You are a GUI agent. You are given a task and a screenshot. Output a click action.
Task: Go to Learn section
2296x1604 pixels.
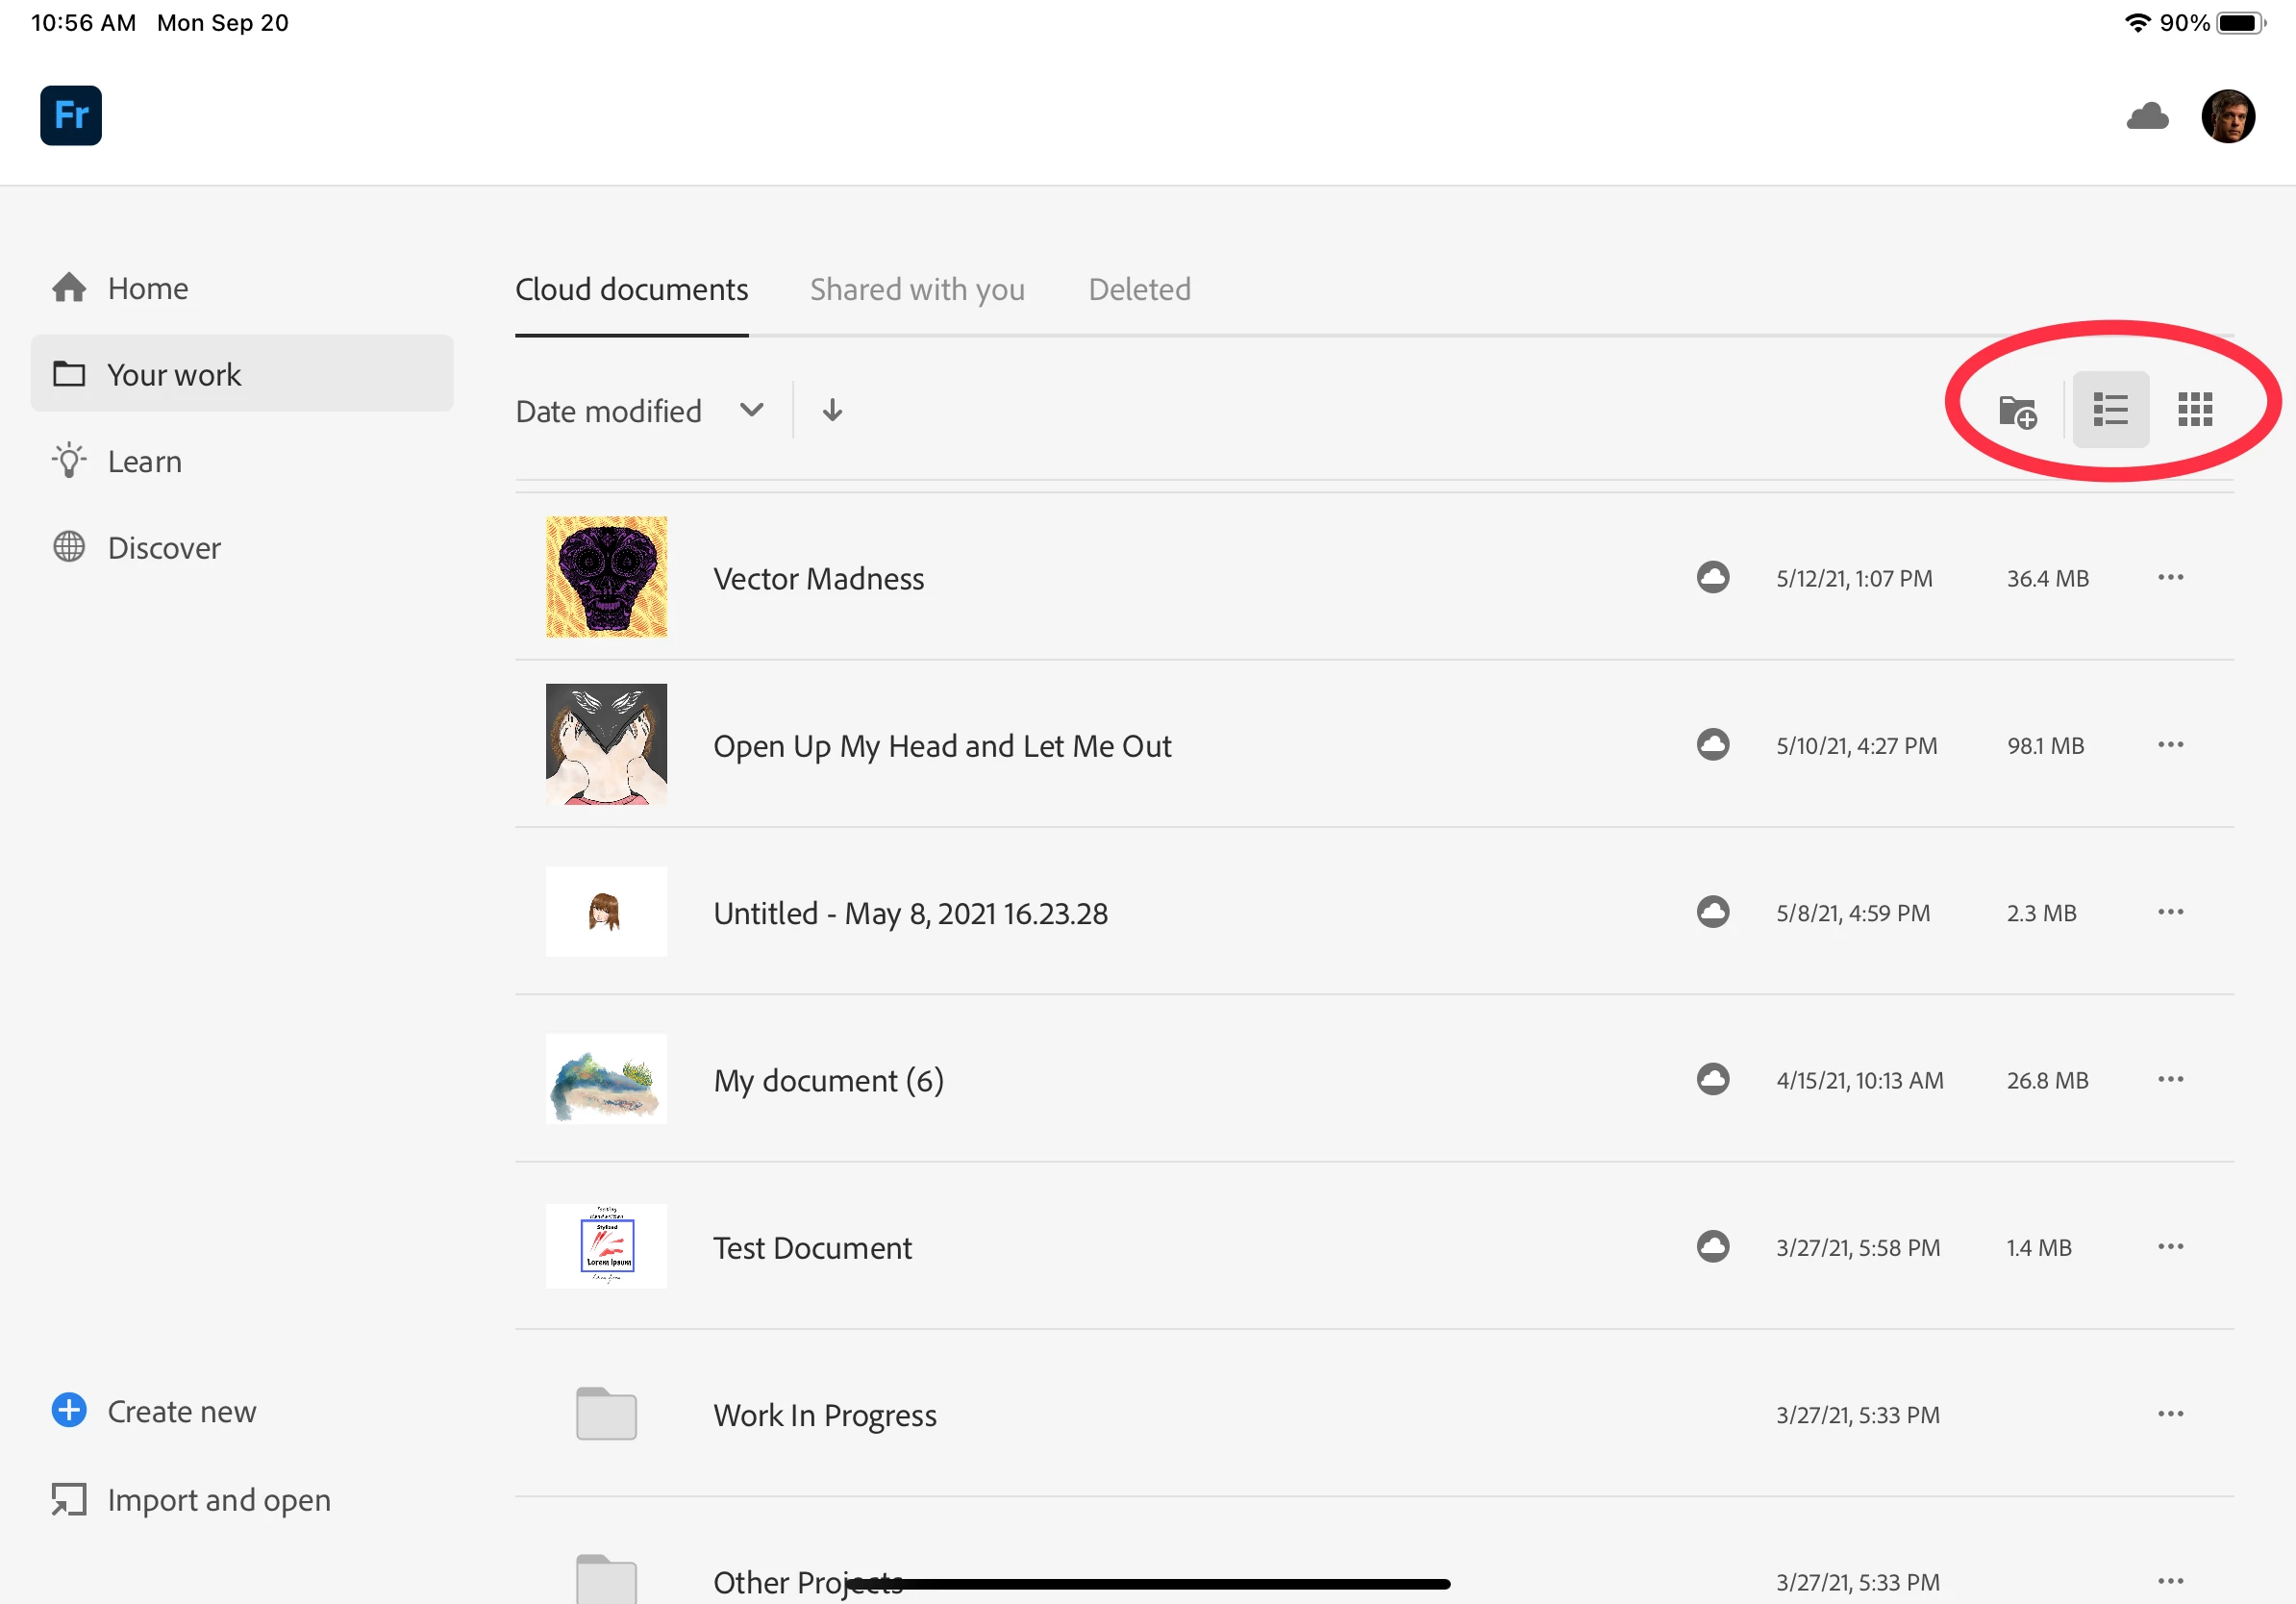click(144, 461)
